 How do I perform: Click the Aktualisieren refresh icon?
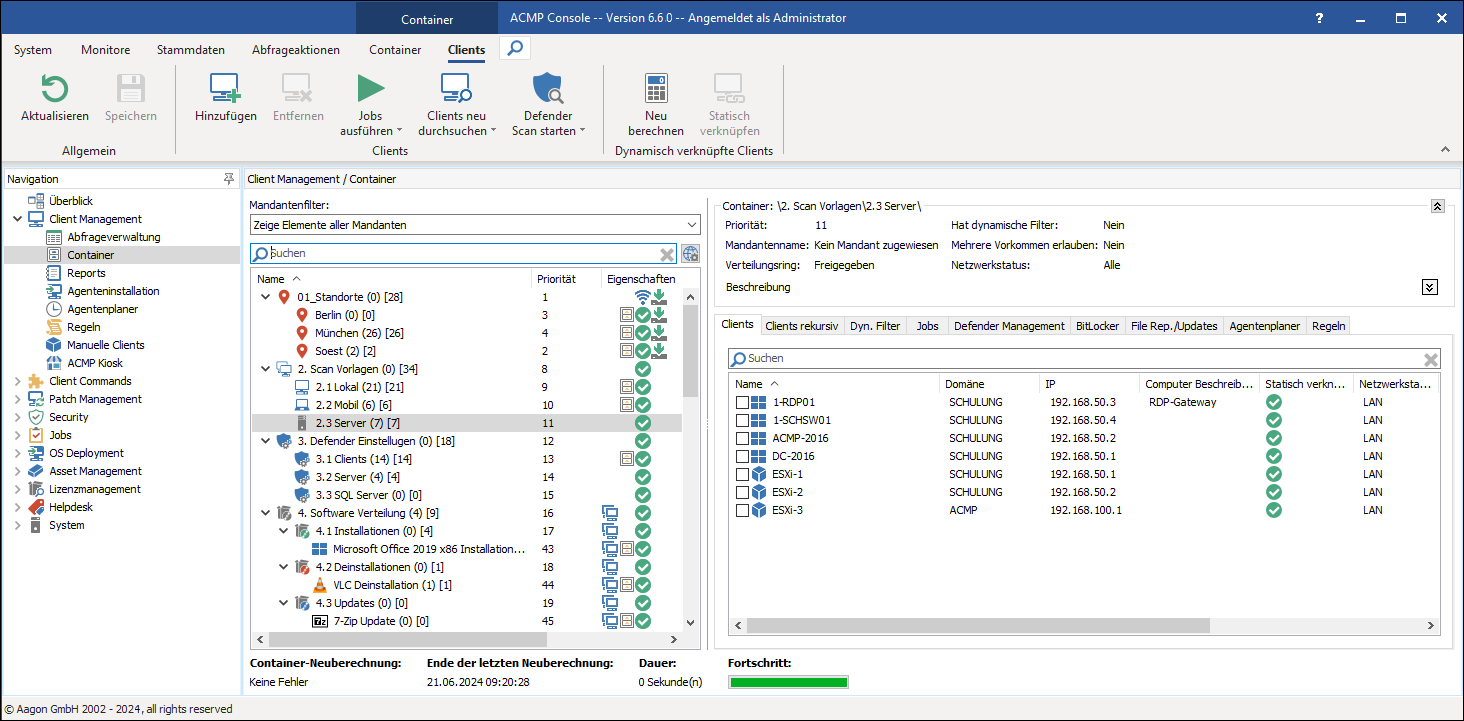click(54, 89)
